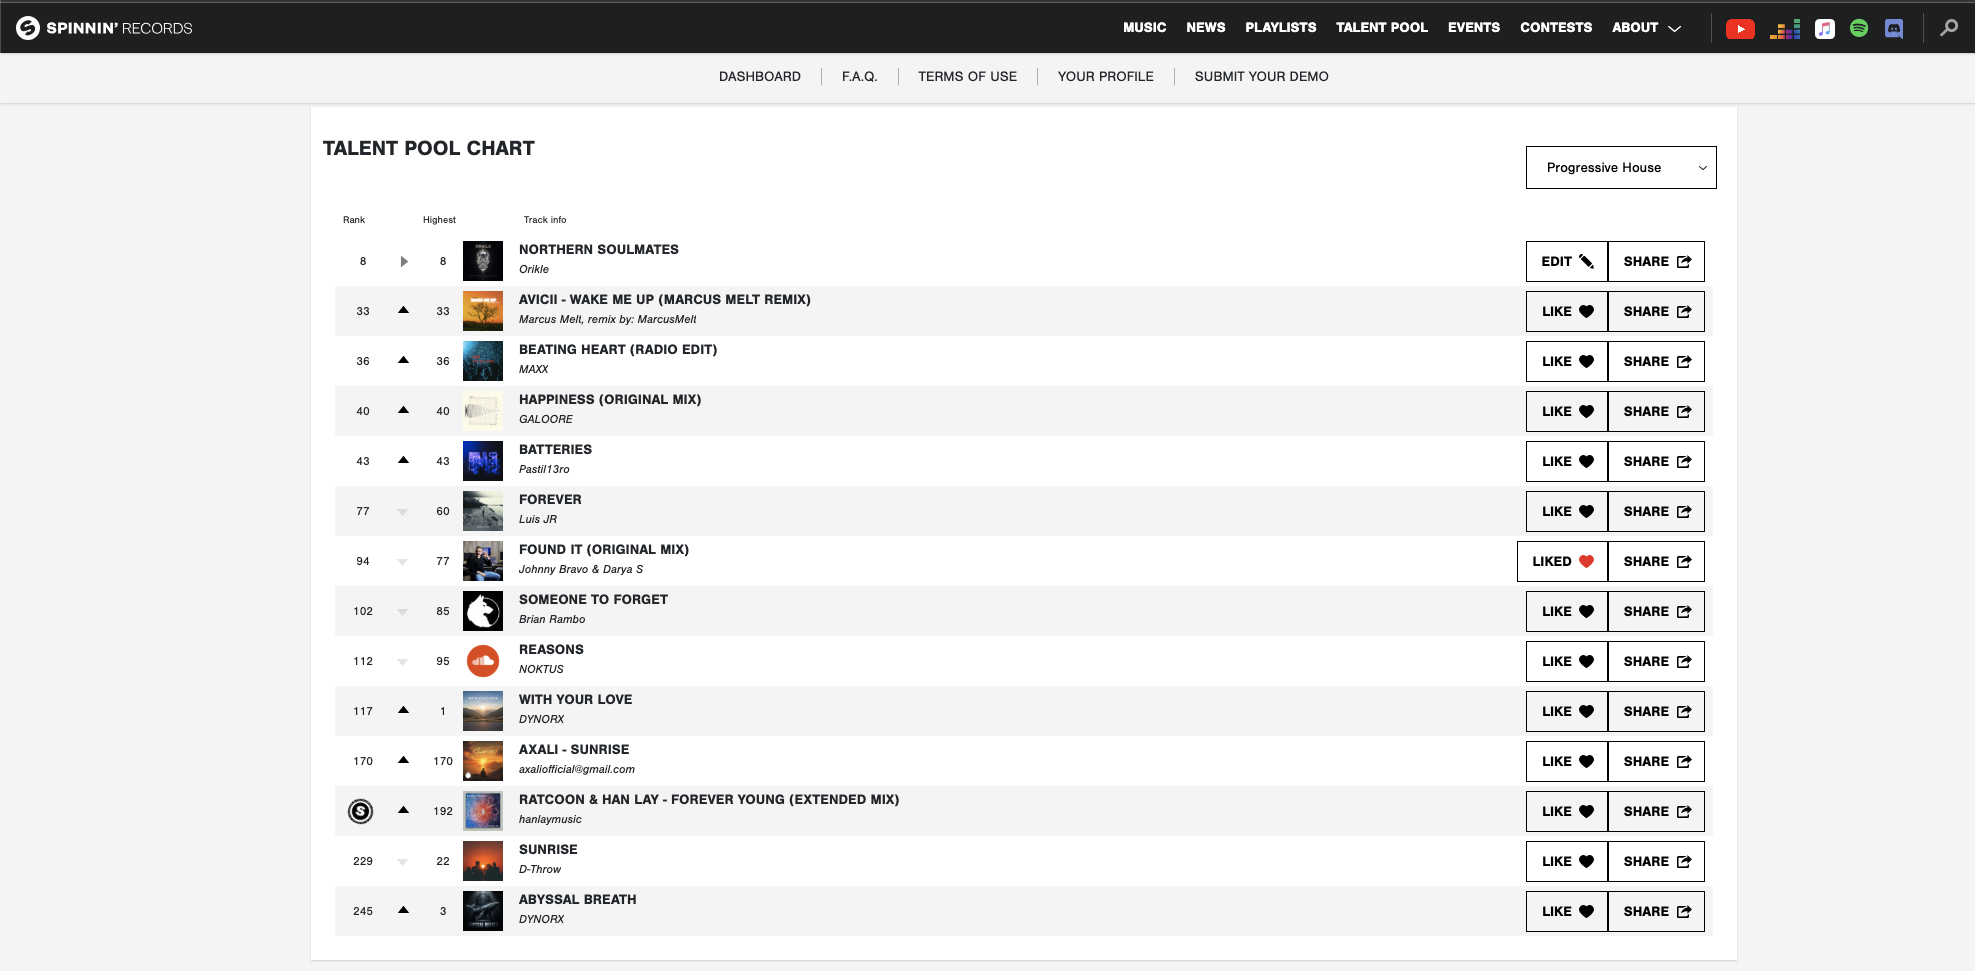Click title SUNRISE by D-Throw
The height and width of the screenshot is (971, 1975).
(x=548, y=850)
